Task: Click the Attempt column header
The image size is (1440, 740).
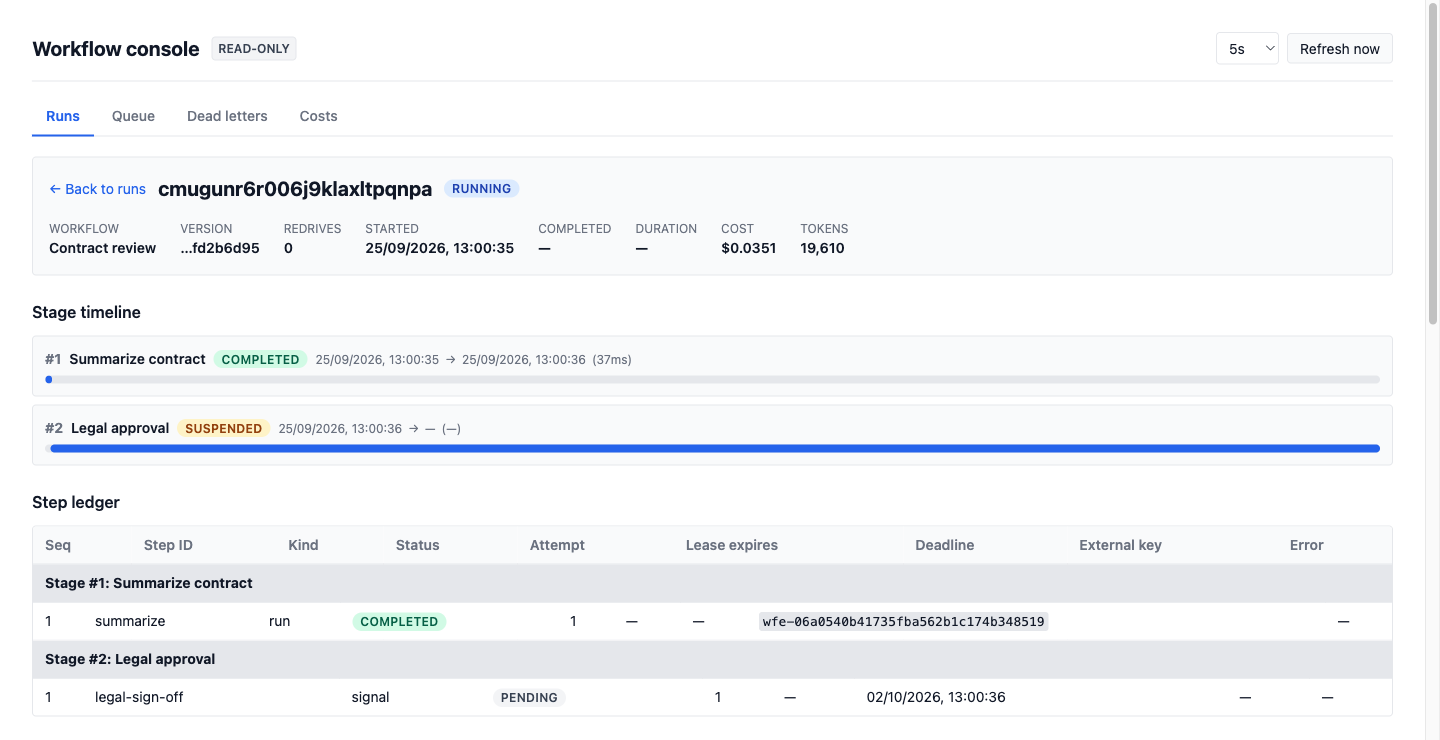Action: [x=557, y=545]
